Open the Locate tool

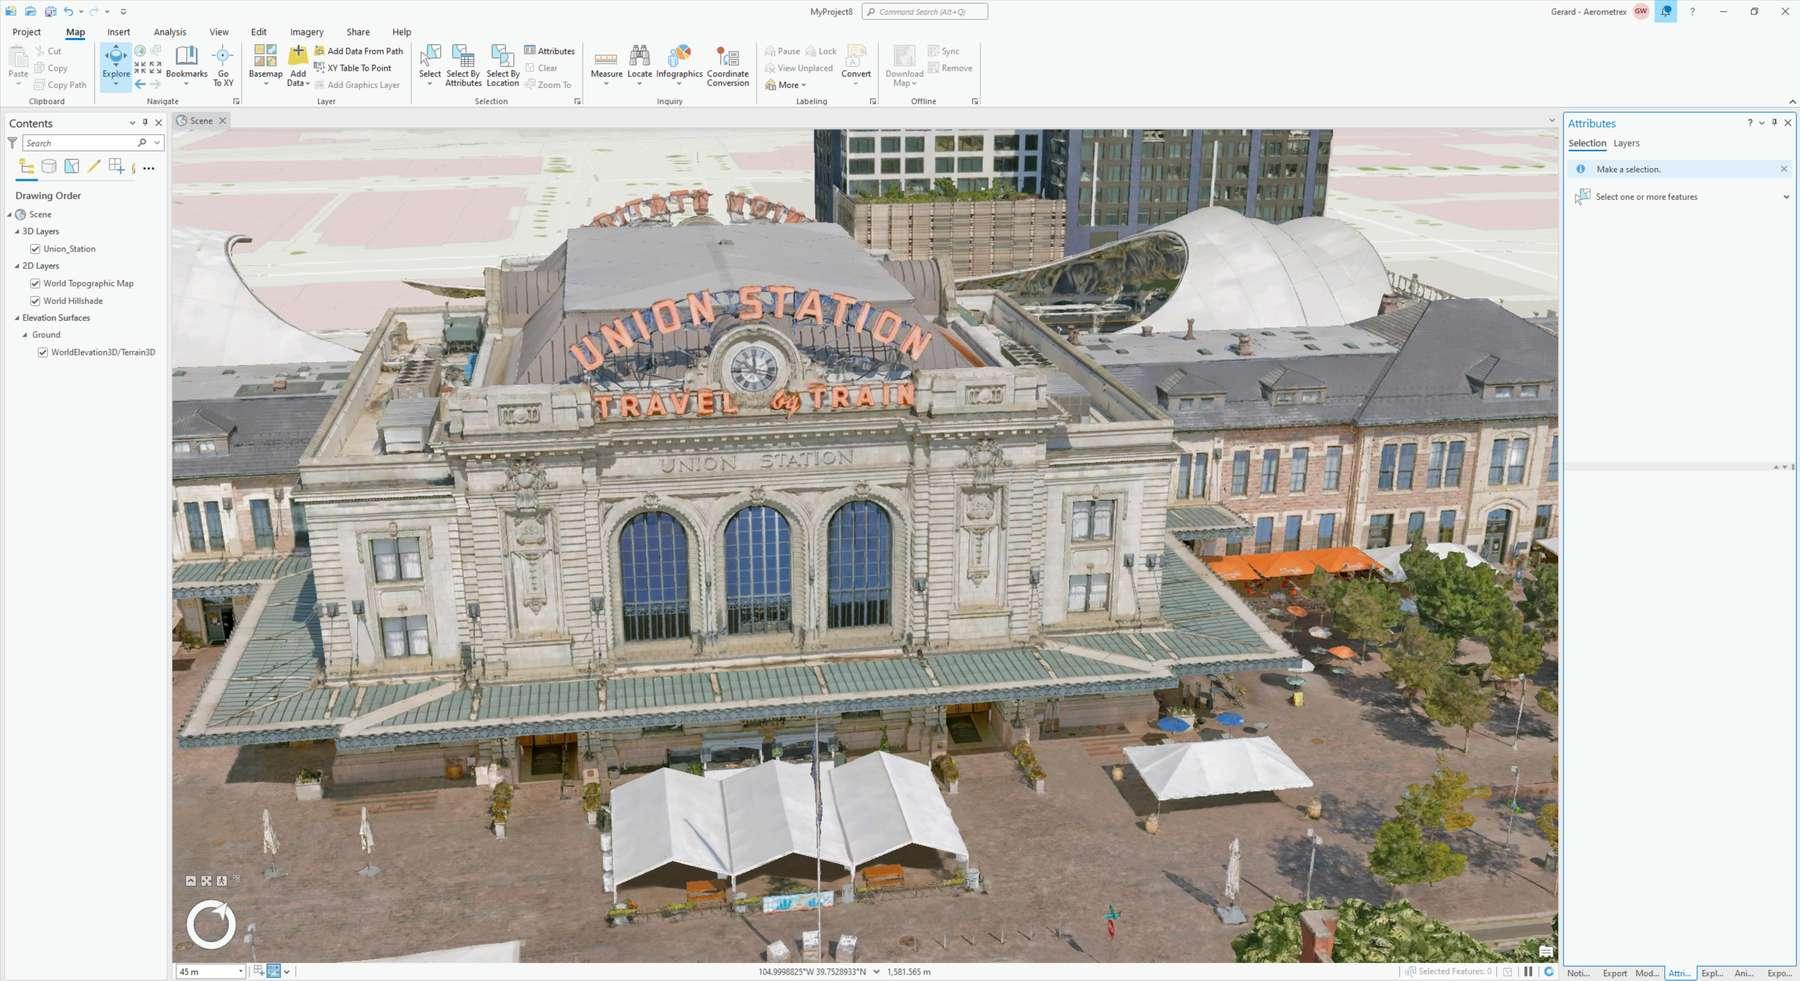pyautogui.click(x=639, y=65)
